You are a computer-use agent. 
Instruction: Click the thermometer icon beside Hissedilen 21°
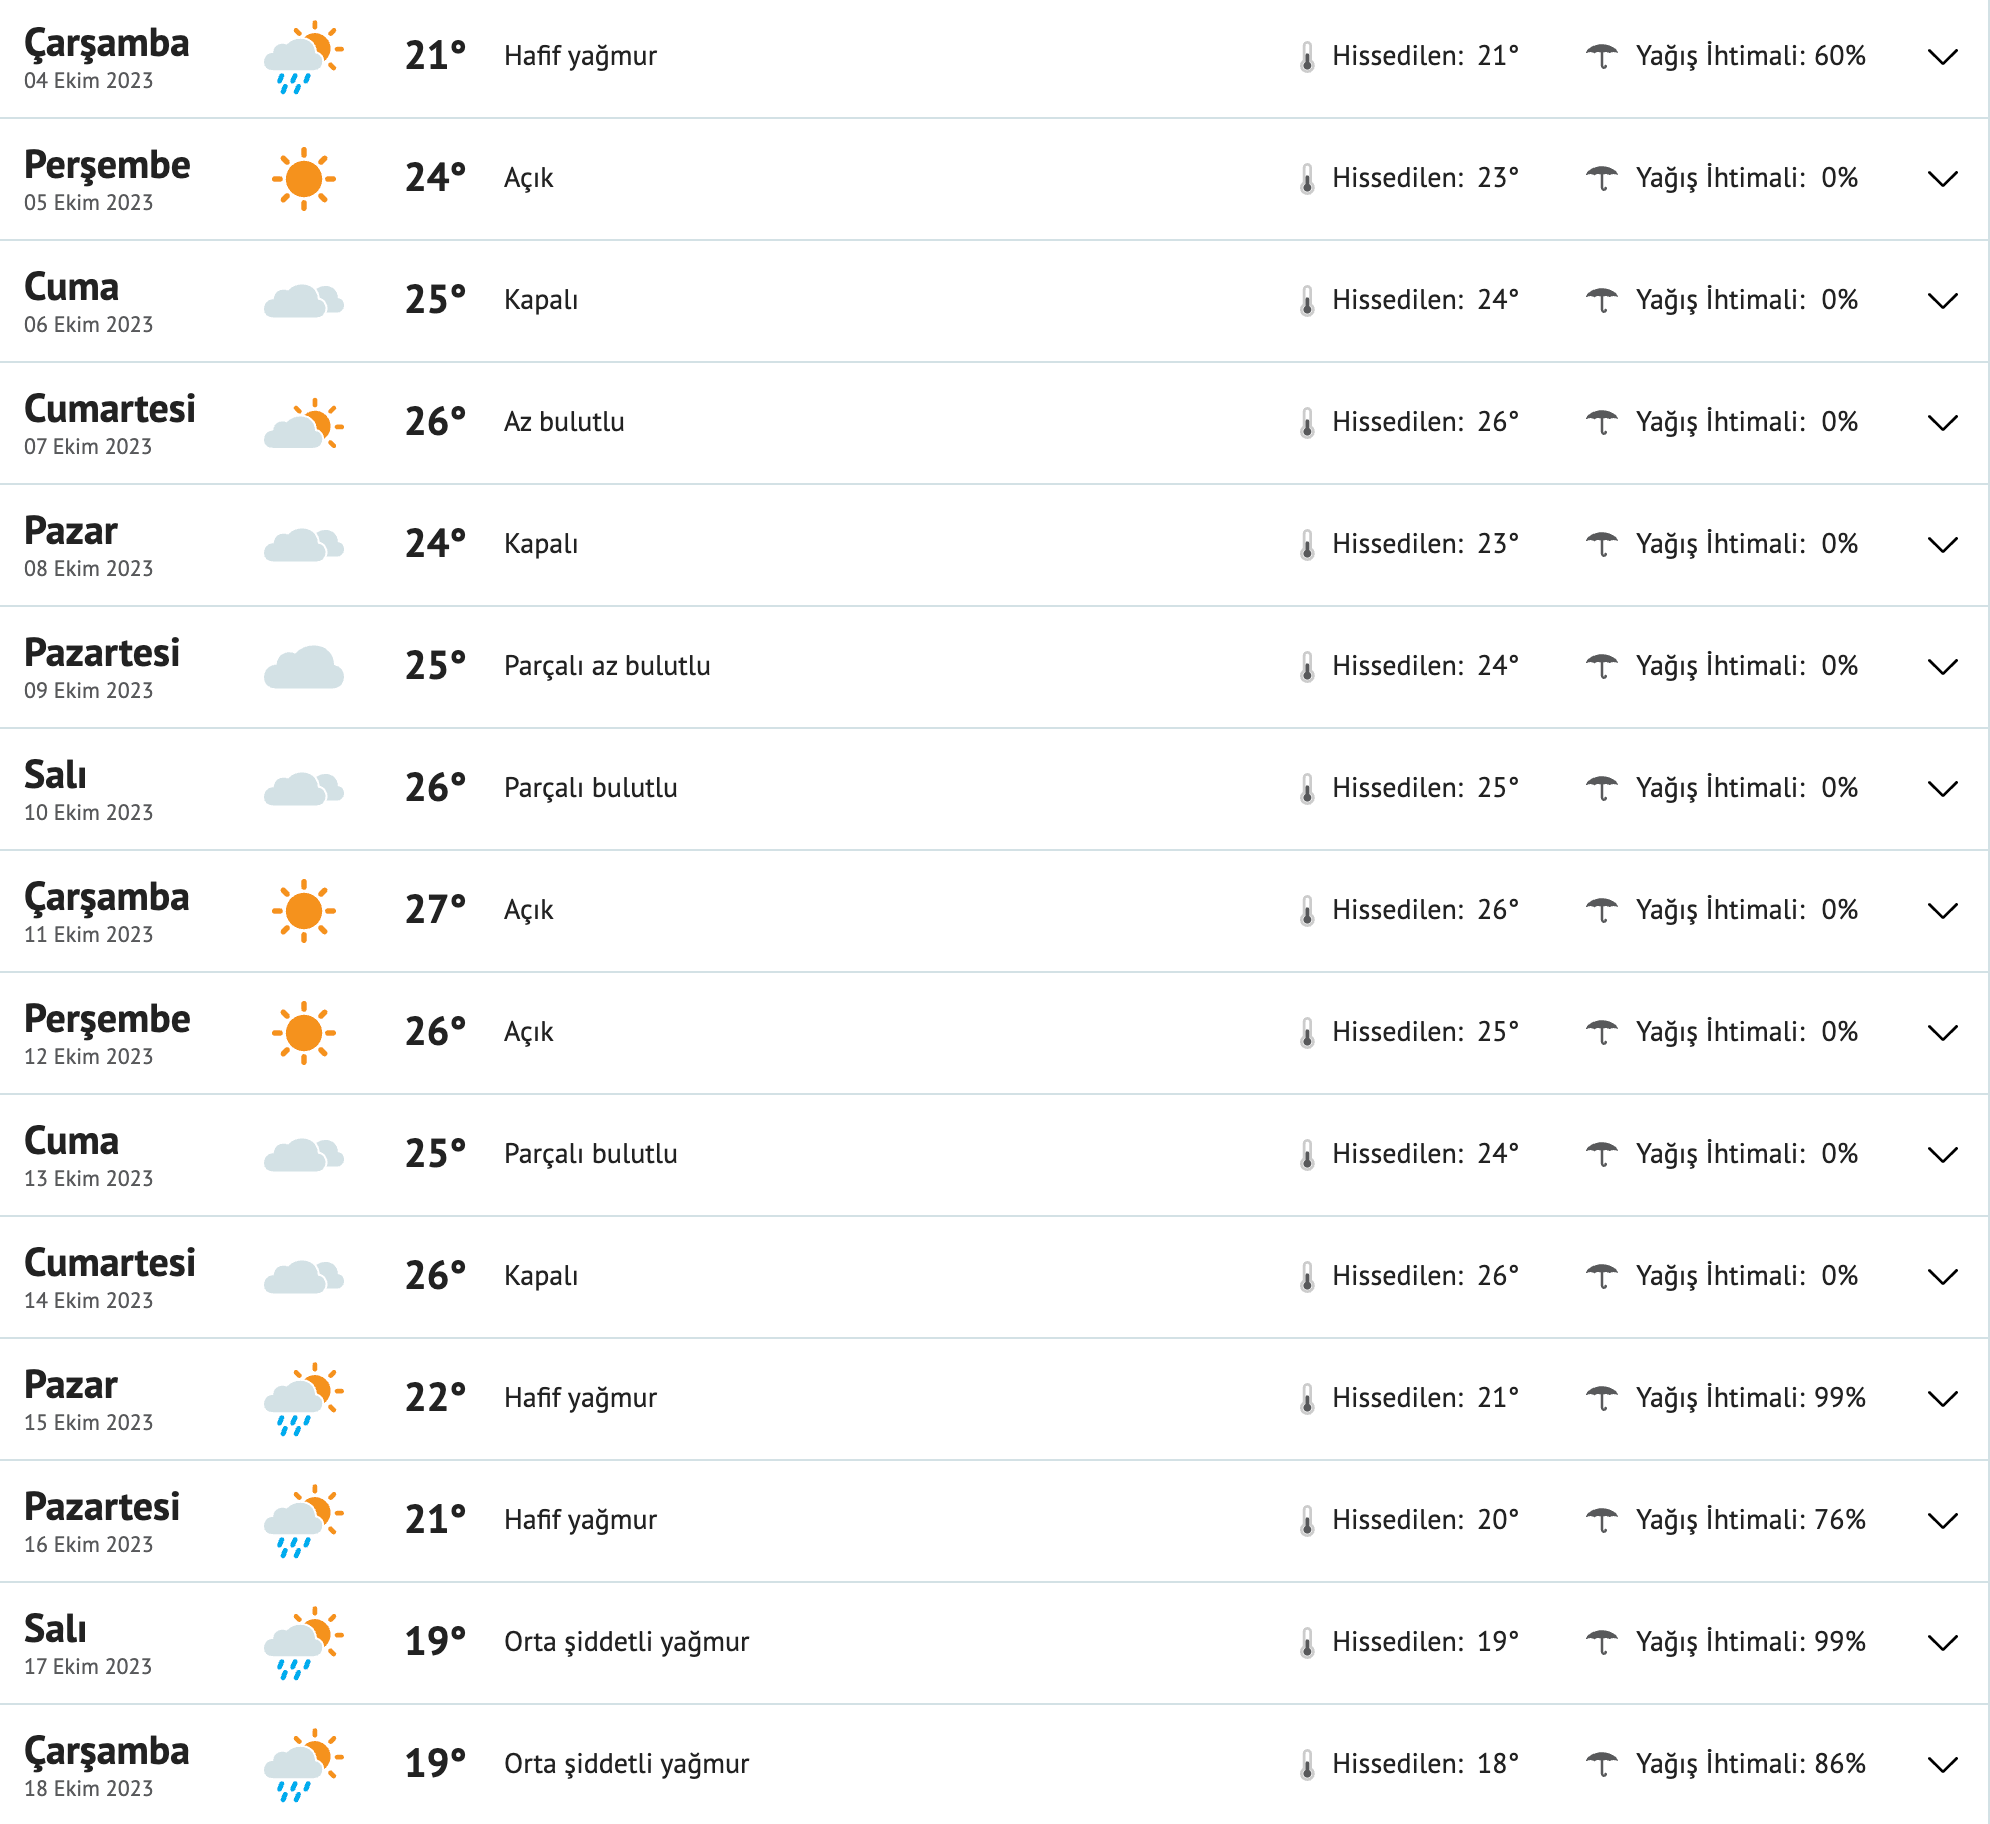pos(1305,57)
